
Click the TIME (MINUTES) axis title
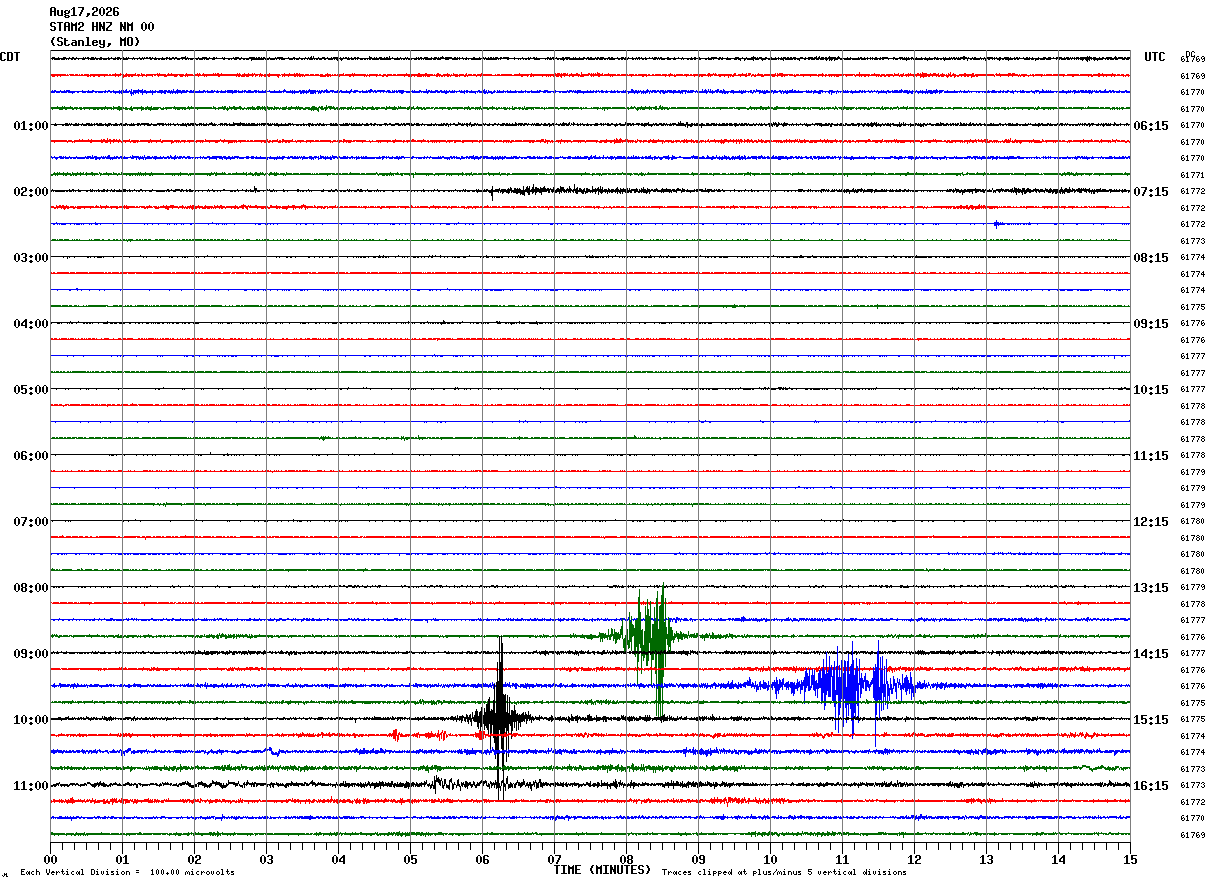point(602,870)
